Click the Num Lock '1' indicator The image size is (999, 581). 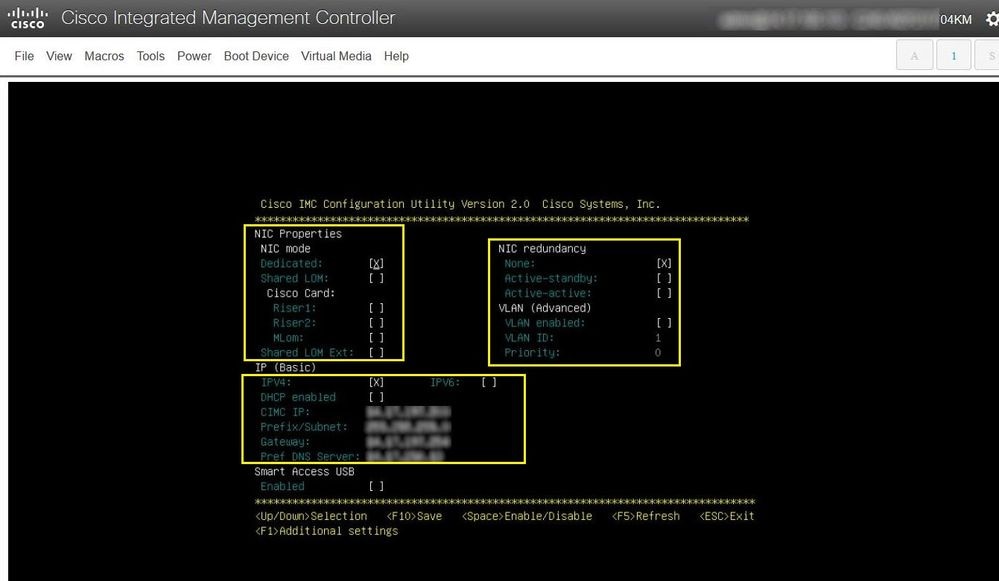(953, 55)
